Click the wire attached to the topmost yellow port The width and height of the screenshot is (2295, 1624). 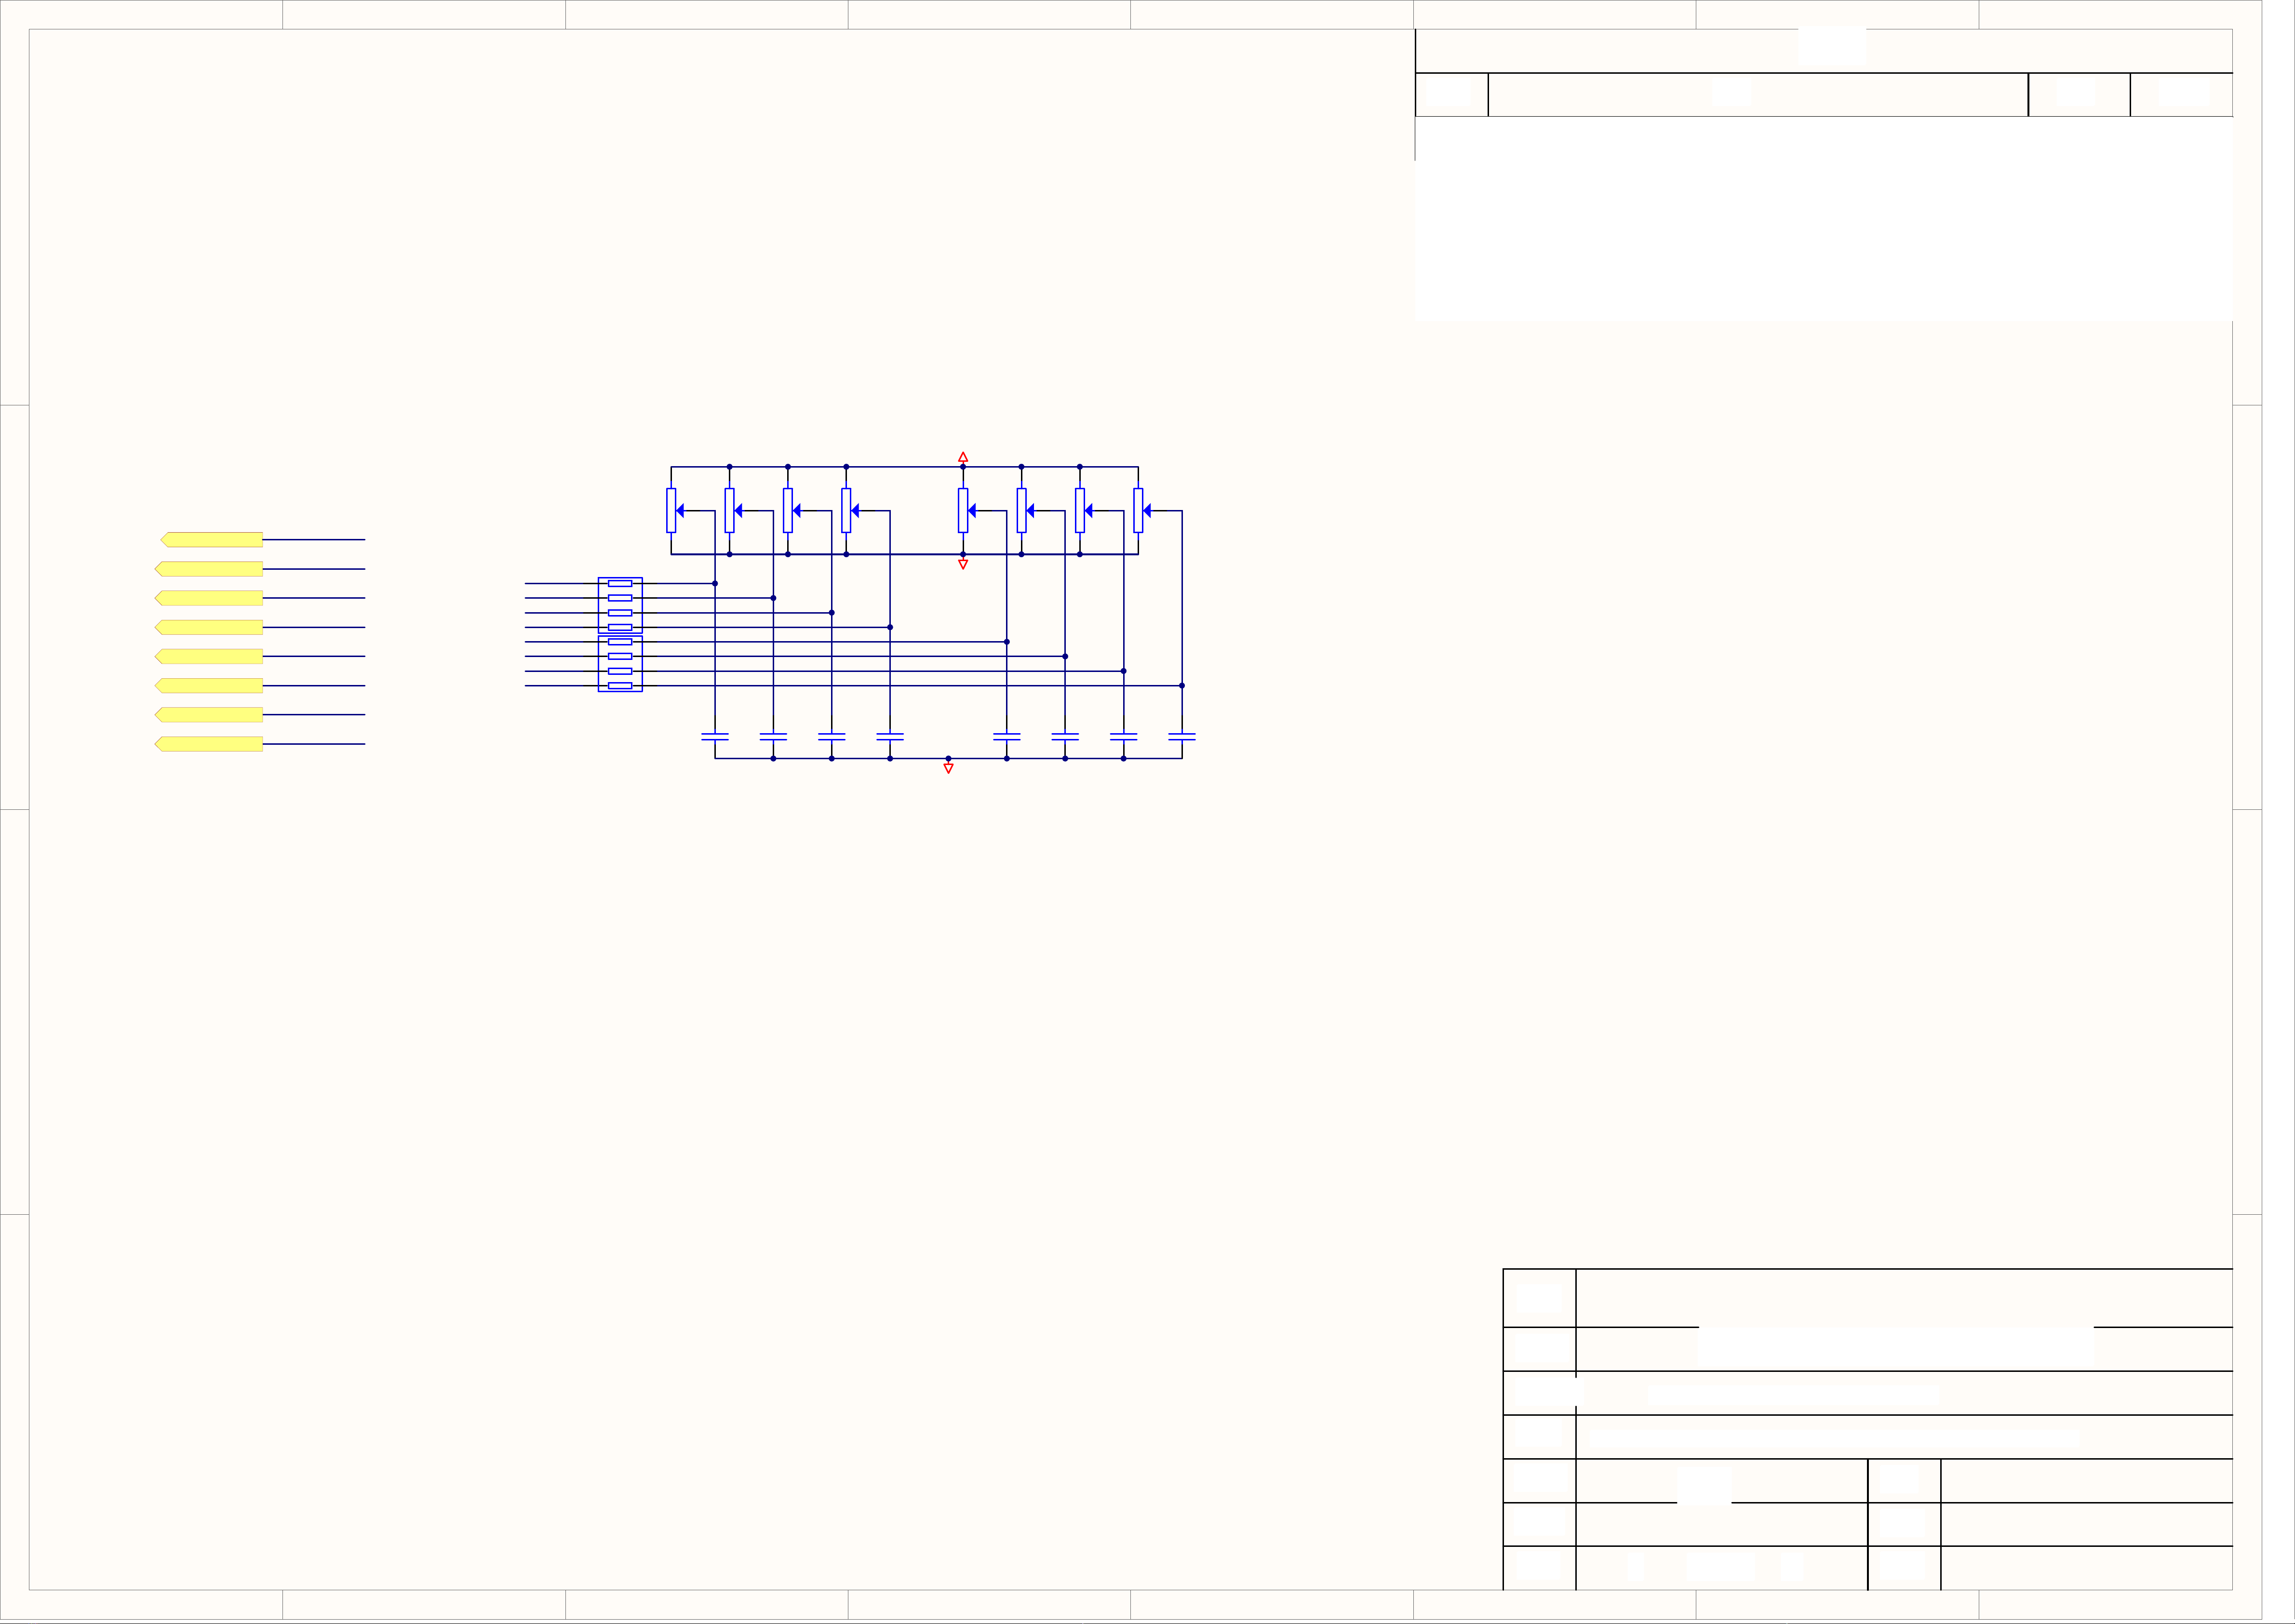[314, 540]
